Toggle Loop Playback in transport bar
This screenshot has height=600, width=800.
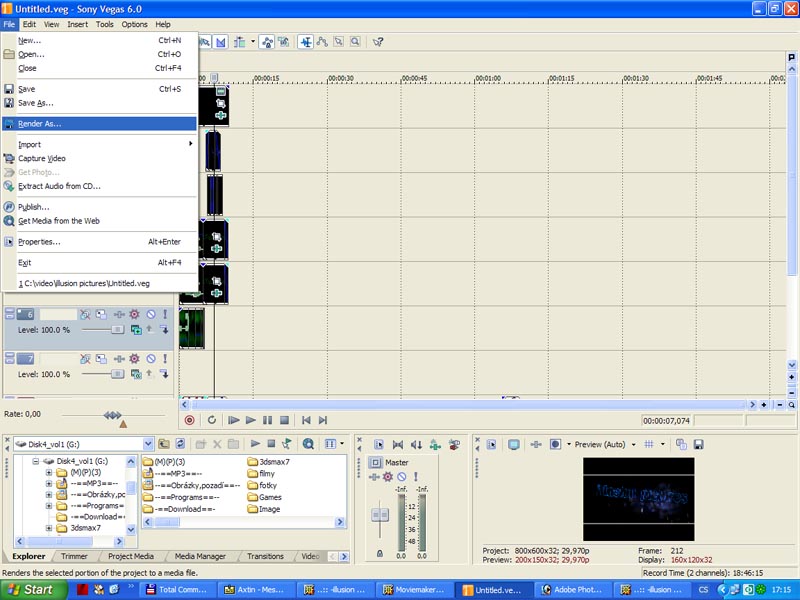coord(212,420)
